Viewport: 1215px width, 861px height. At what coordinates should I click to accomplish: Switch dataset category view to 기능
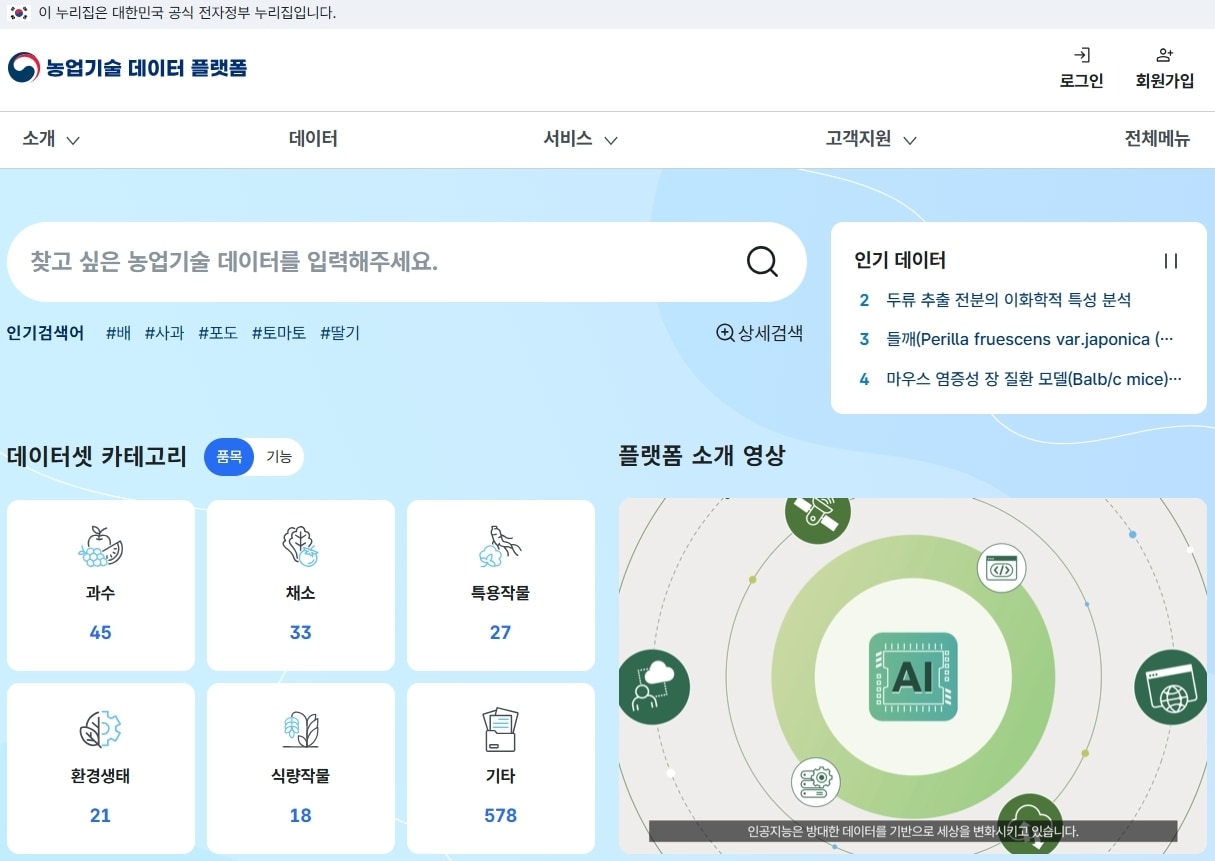point(279,457)
